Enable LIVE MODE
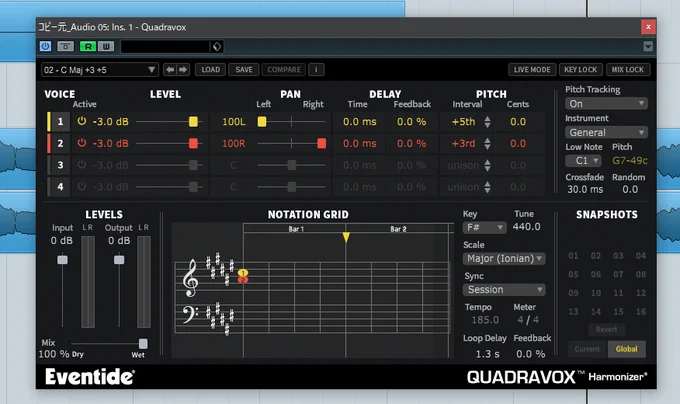This screenshot has width=680, height=404. point(532,69)
